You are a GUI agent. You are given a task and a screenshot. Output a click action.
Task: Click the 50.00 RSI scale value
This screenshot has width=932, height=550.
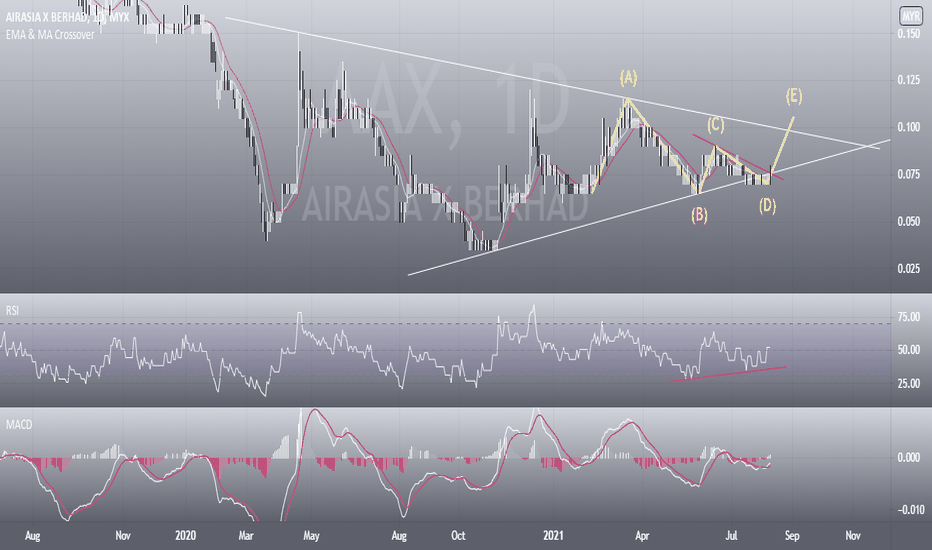909,350
